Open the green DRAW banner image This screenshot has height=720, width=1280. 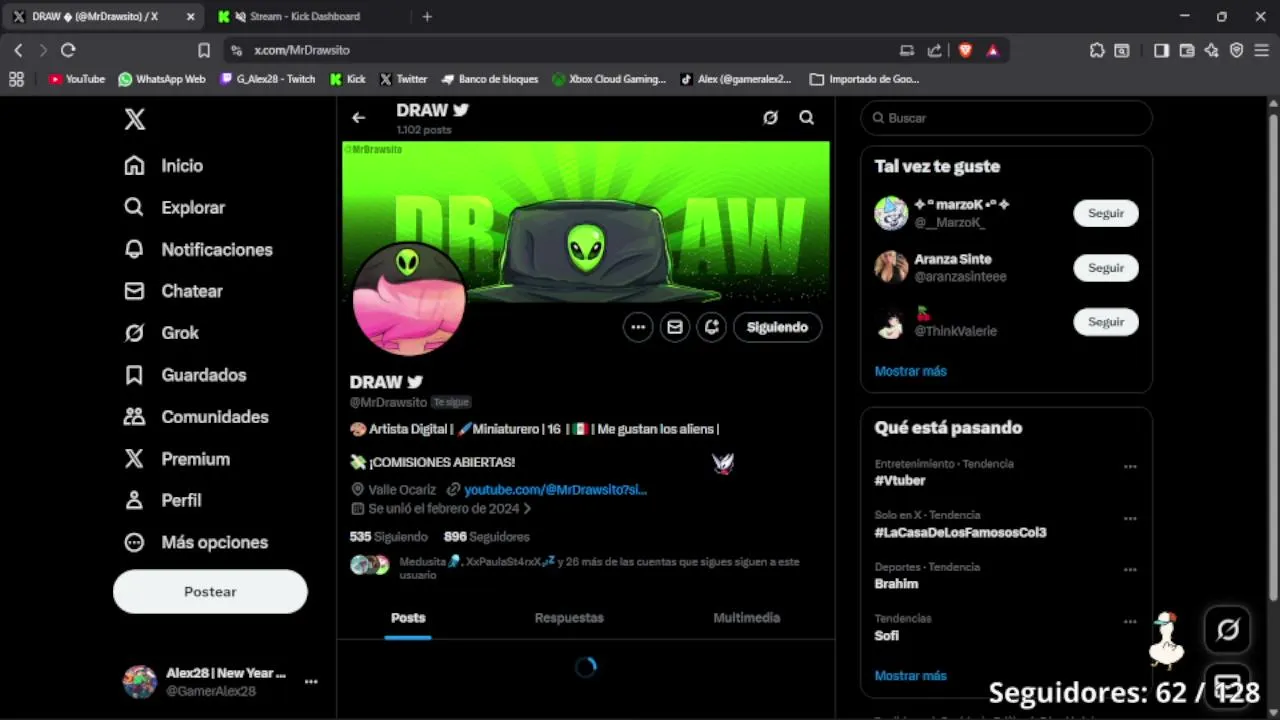coord(586,220)
